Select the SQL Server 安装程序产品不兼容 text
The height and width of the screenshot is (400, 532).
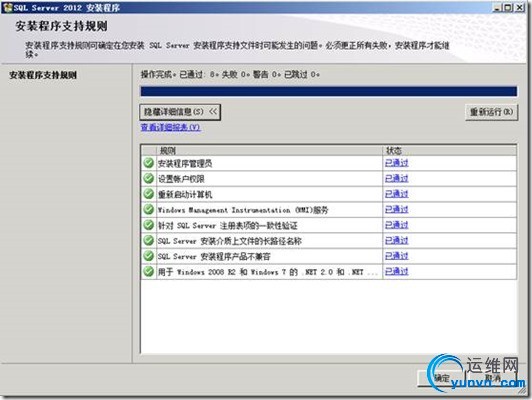click(x=214, y=256)
